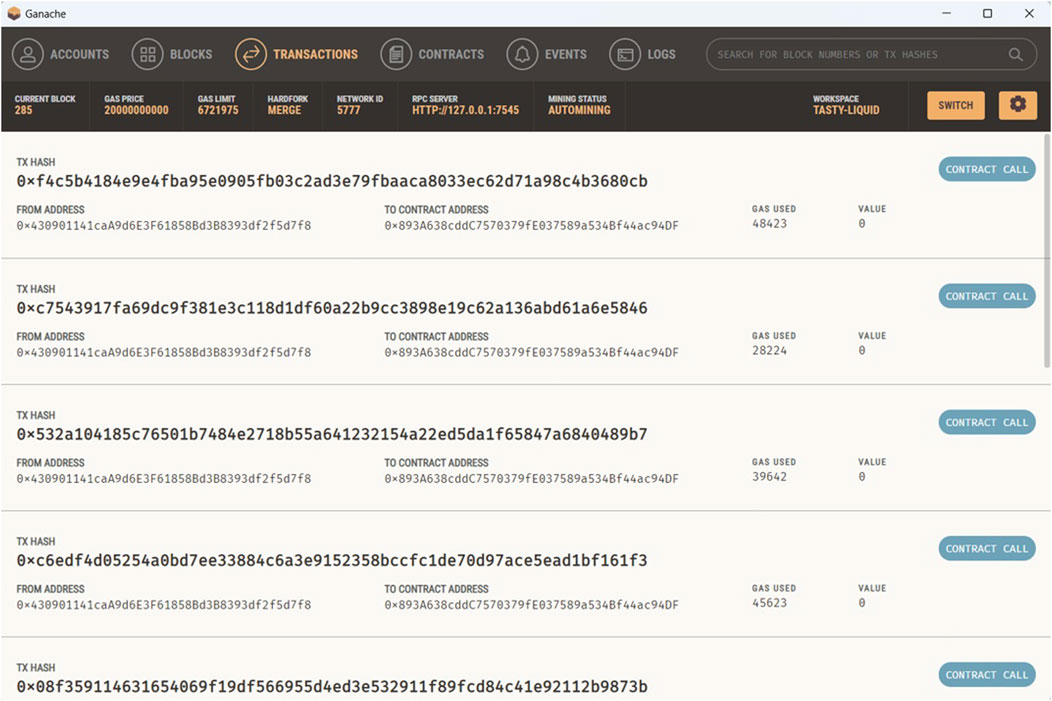Image resolution: width=1052 pixels, height=701 pixels.
Task: Click from address in 0xf4c5b184 transaction row
Action: (x=164, y=225)
